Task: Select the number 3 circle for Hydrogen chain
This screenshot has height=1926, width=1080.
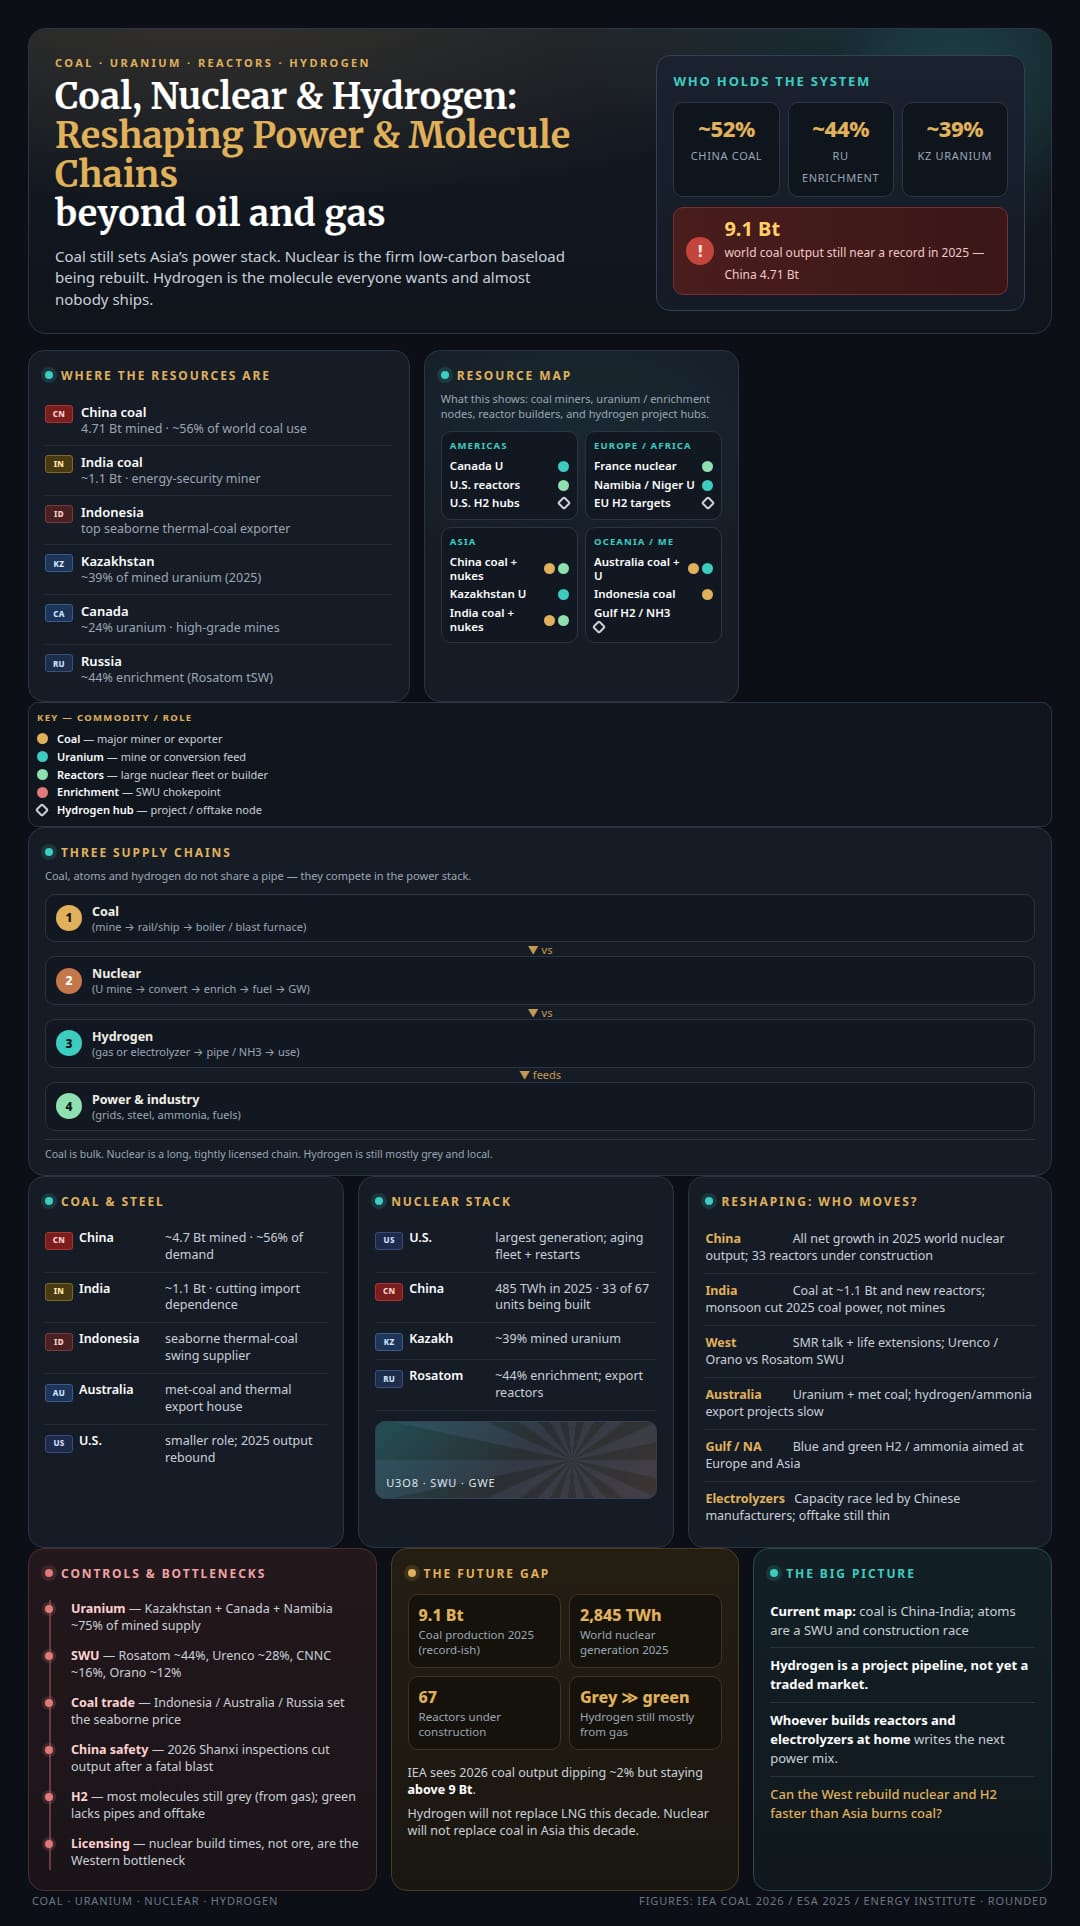Action: pyautogui.click(x=69, y=1043)
